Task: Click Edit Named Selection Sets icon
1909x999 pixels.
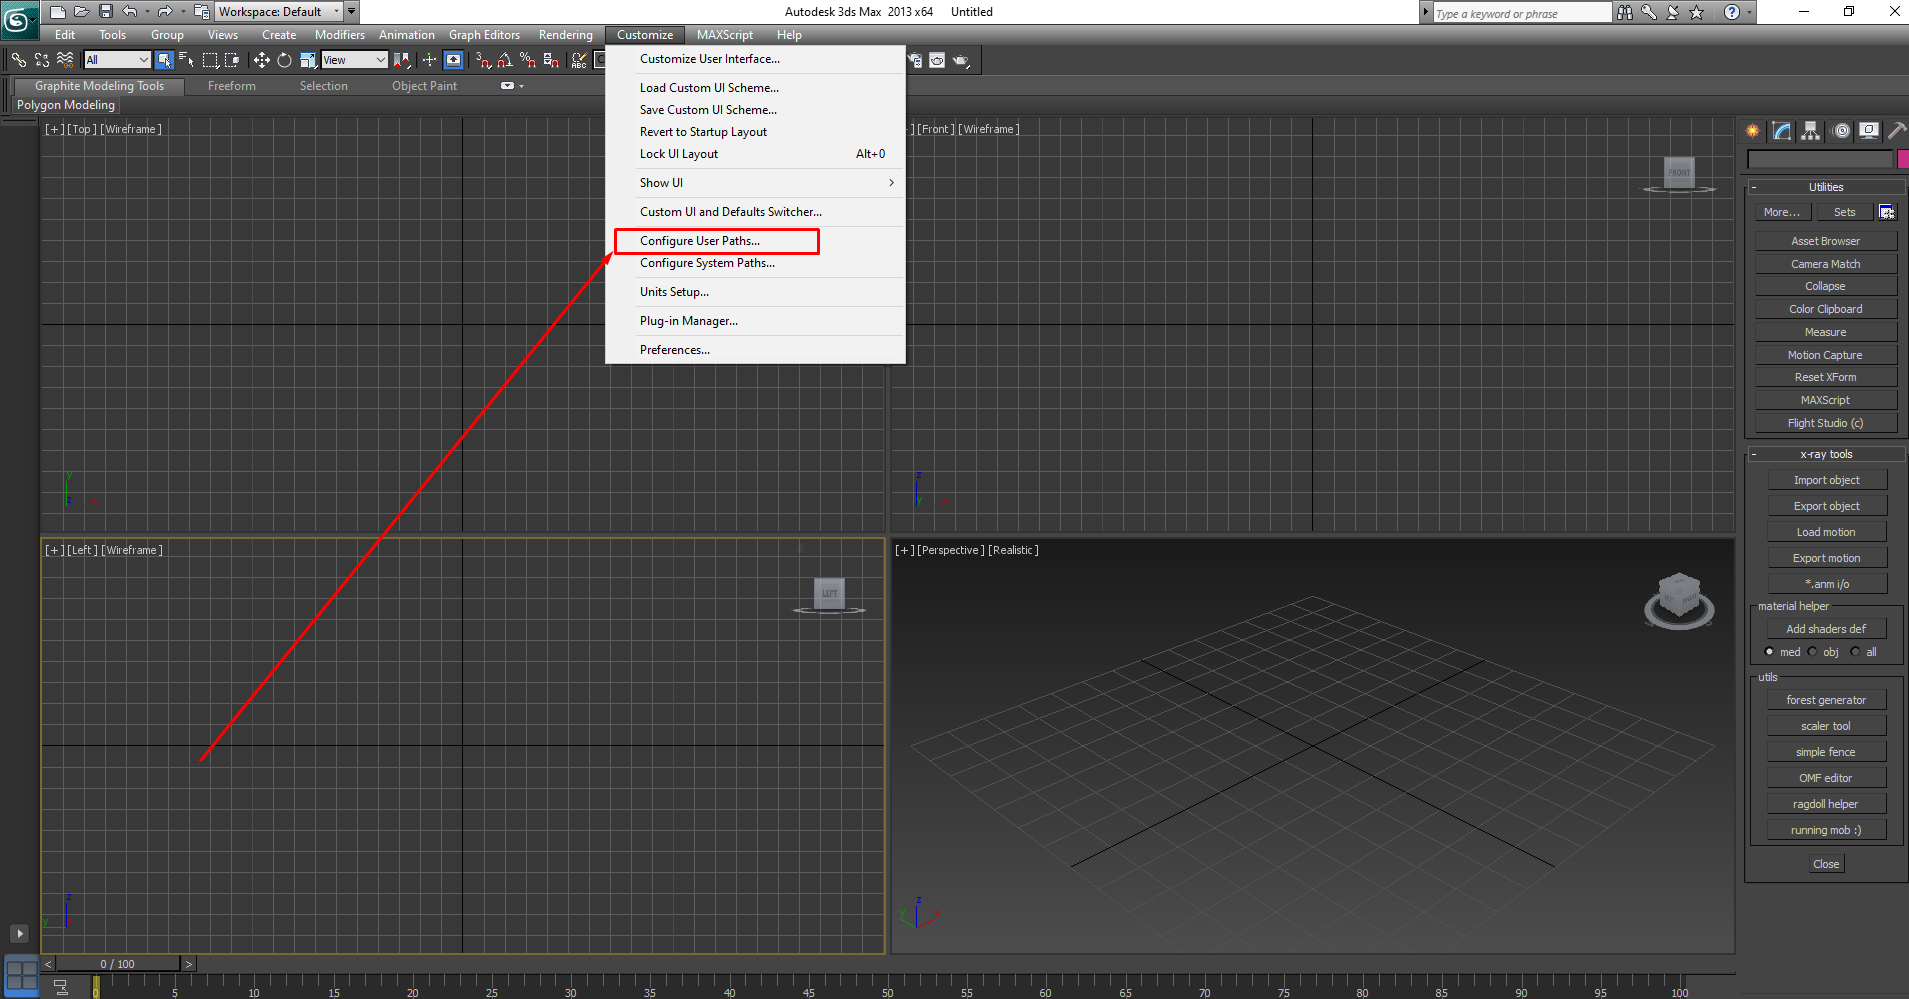Action: [579, 60]
